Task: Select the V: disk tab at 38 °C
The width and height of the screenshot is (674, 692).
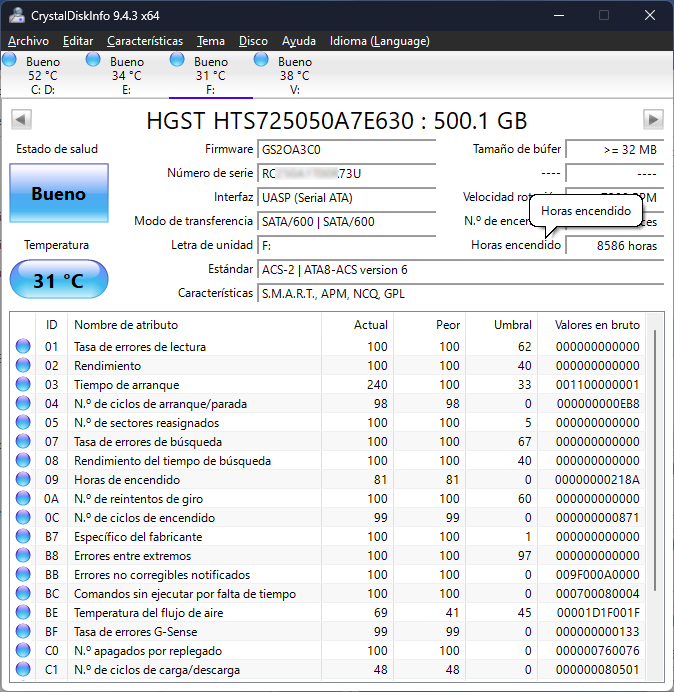Action: (294, 75)
